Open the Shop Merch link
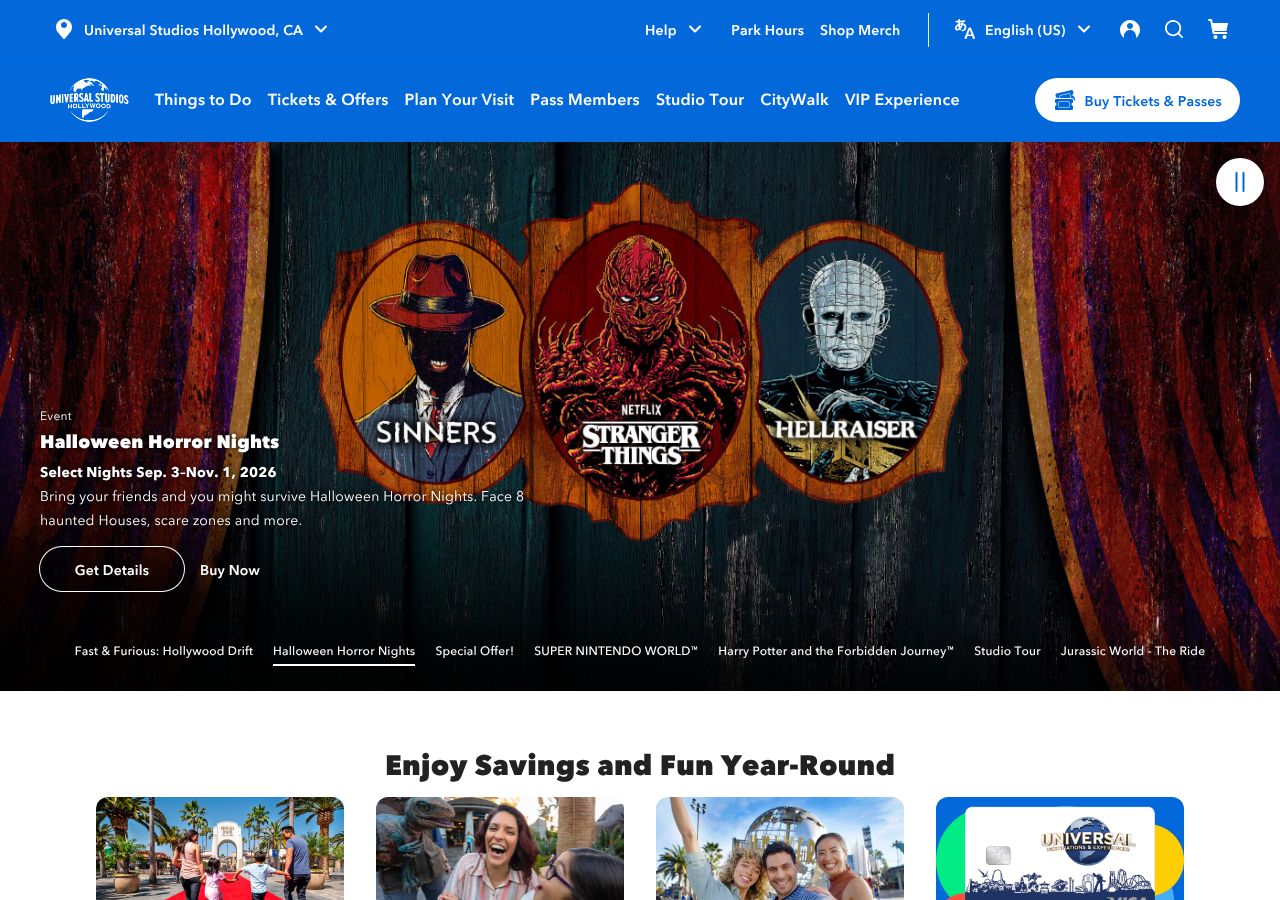The height and width of the screenshot is (900, 1280). tap(860, 30)
